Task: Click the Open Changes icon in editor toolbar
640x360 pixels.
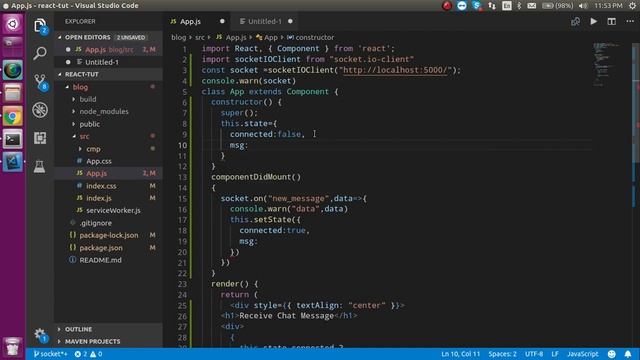Action: point(576,21)
